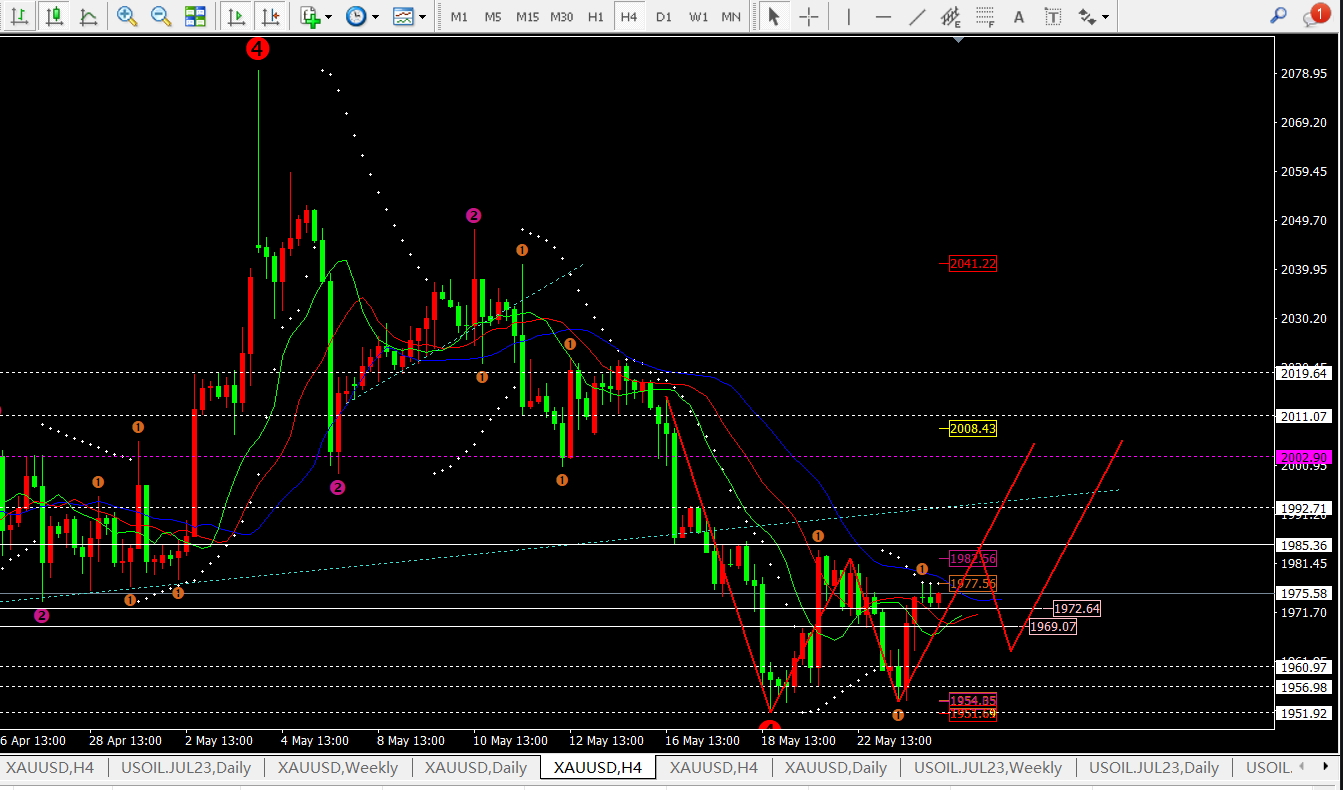Image resolution: width=1343 pixels, height=790 pixels.
Task: Click the 1960.97 axis price tag
Action: point(1303,667)
